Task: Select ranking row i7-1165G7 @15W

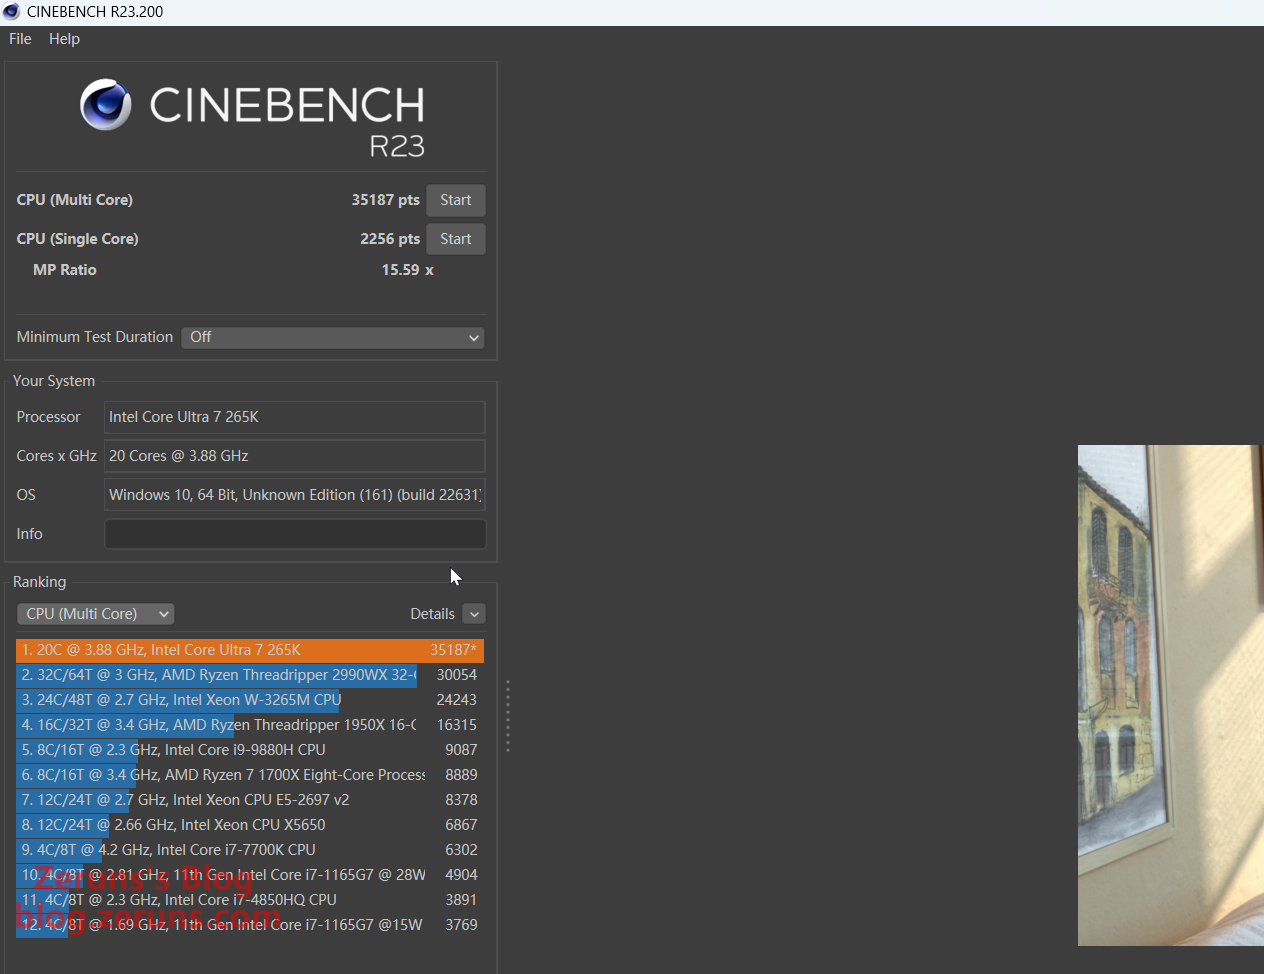Action: pyautogui.click(x=250, y=925)
